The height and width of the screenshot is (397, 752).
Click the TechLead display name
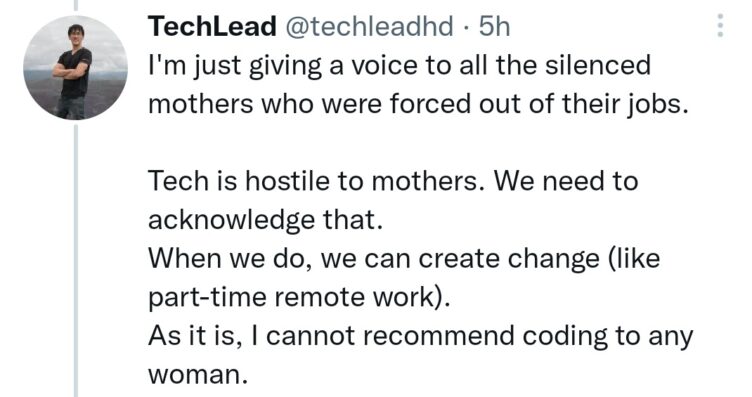[x=212, y=26]
